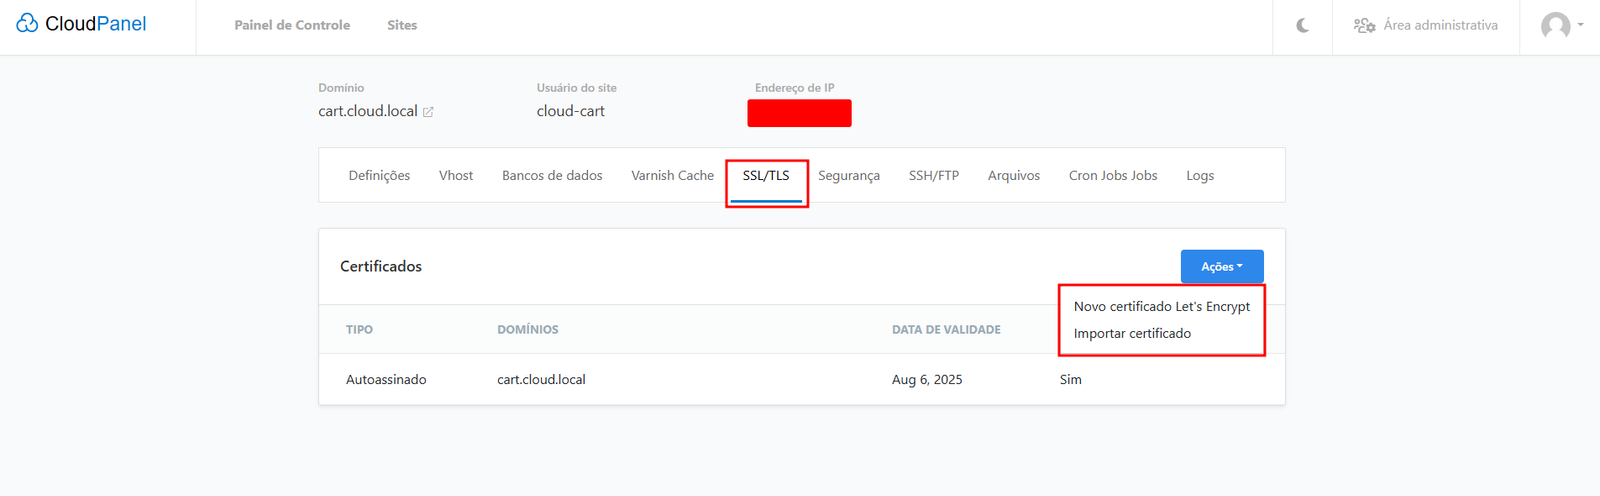
Task: Go to the Vhost tab
Action: coord(456,176)
